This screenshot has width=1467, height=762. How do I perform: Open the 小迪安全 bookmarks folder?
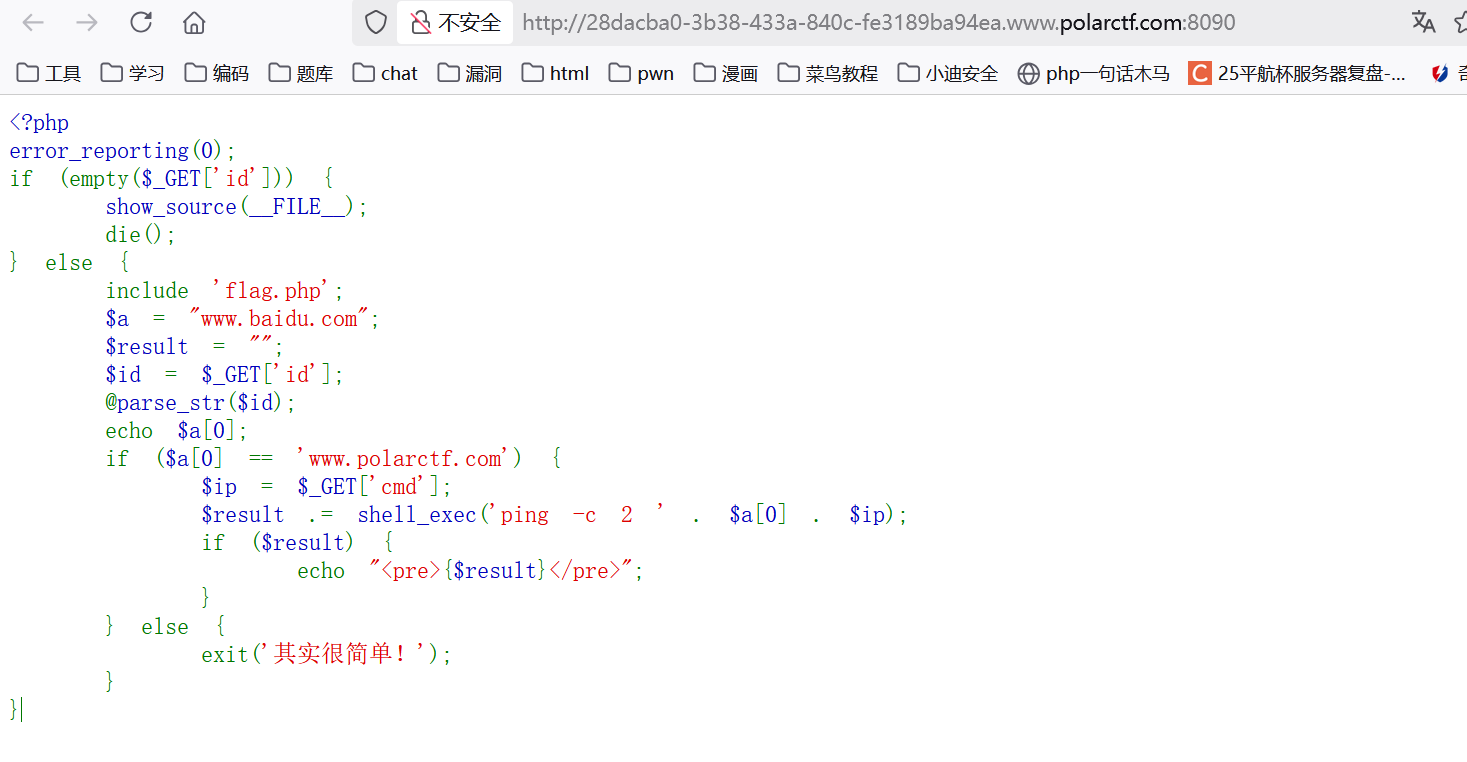[948, 73]
